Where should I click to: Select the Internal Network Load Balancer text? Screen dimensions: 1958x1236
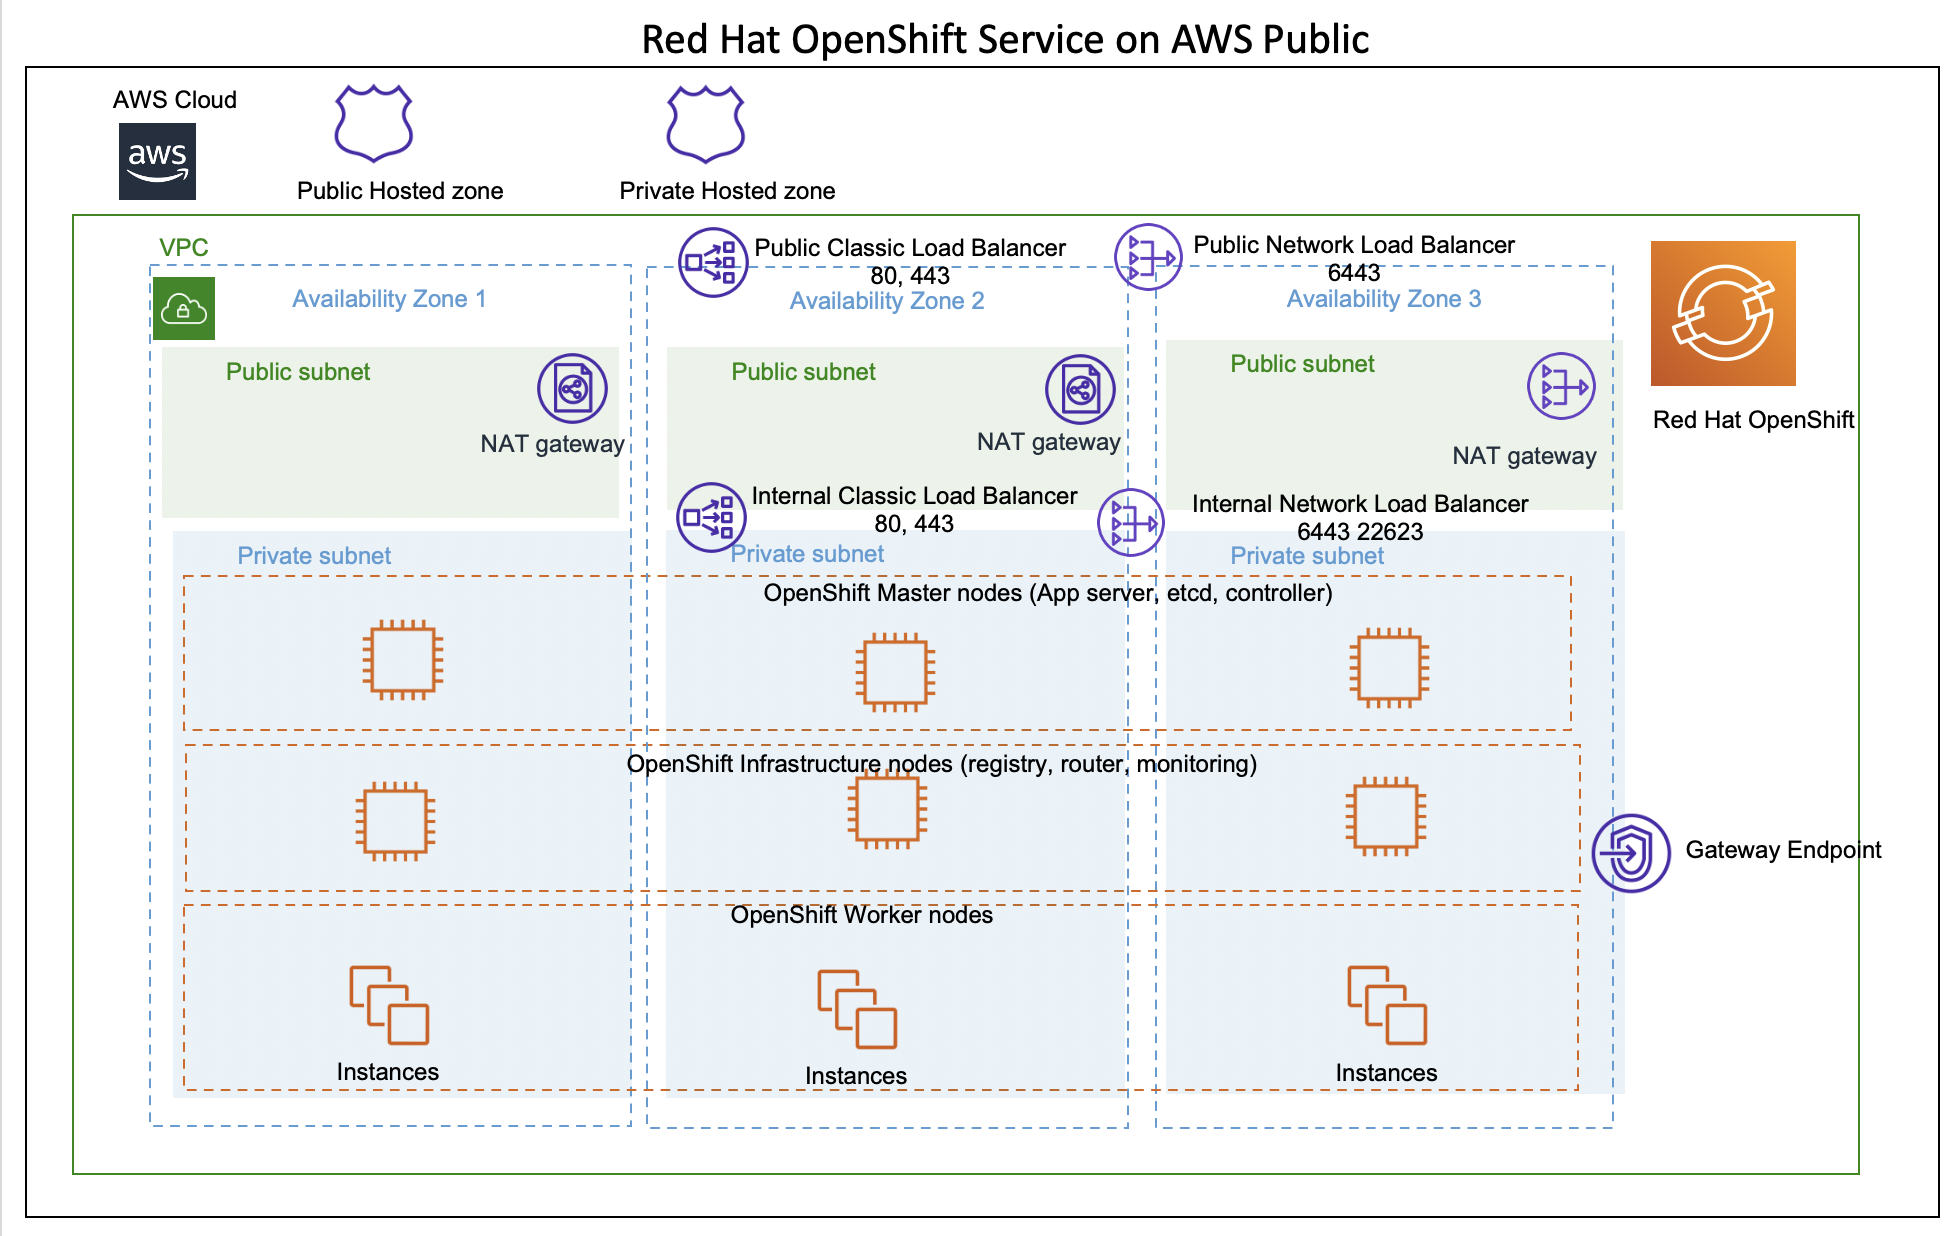tap(1360, 504)
